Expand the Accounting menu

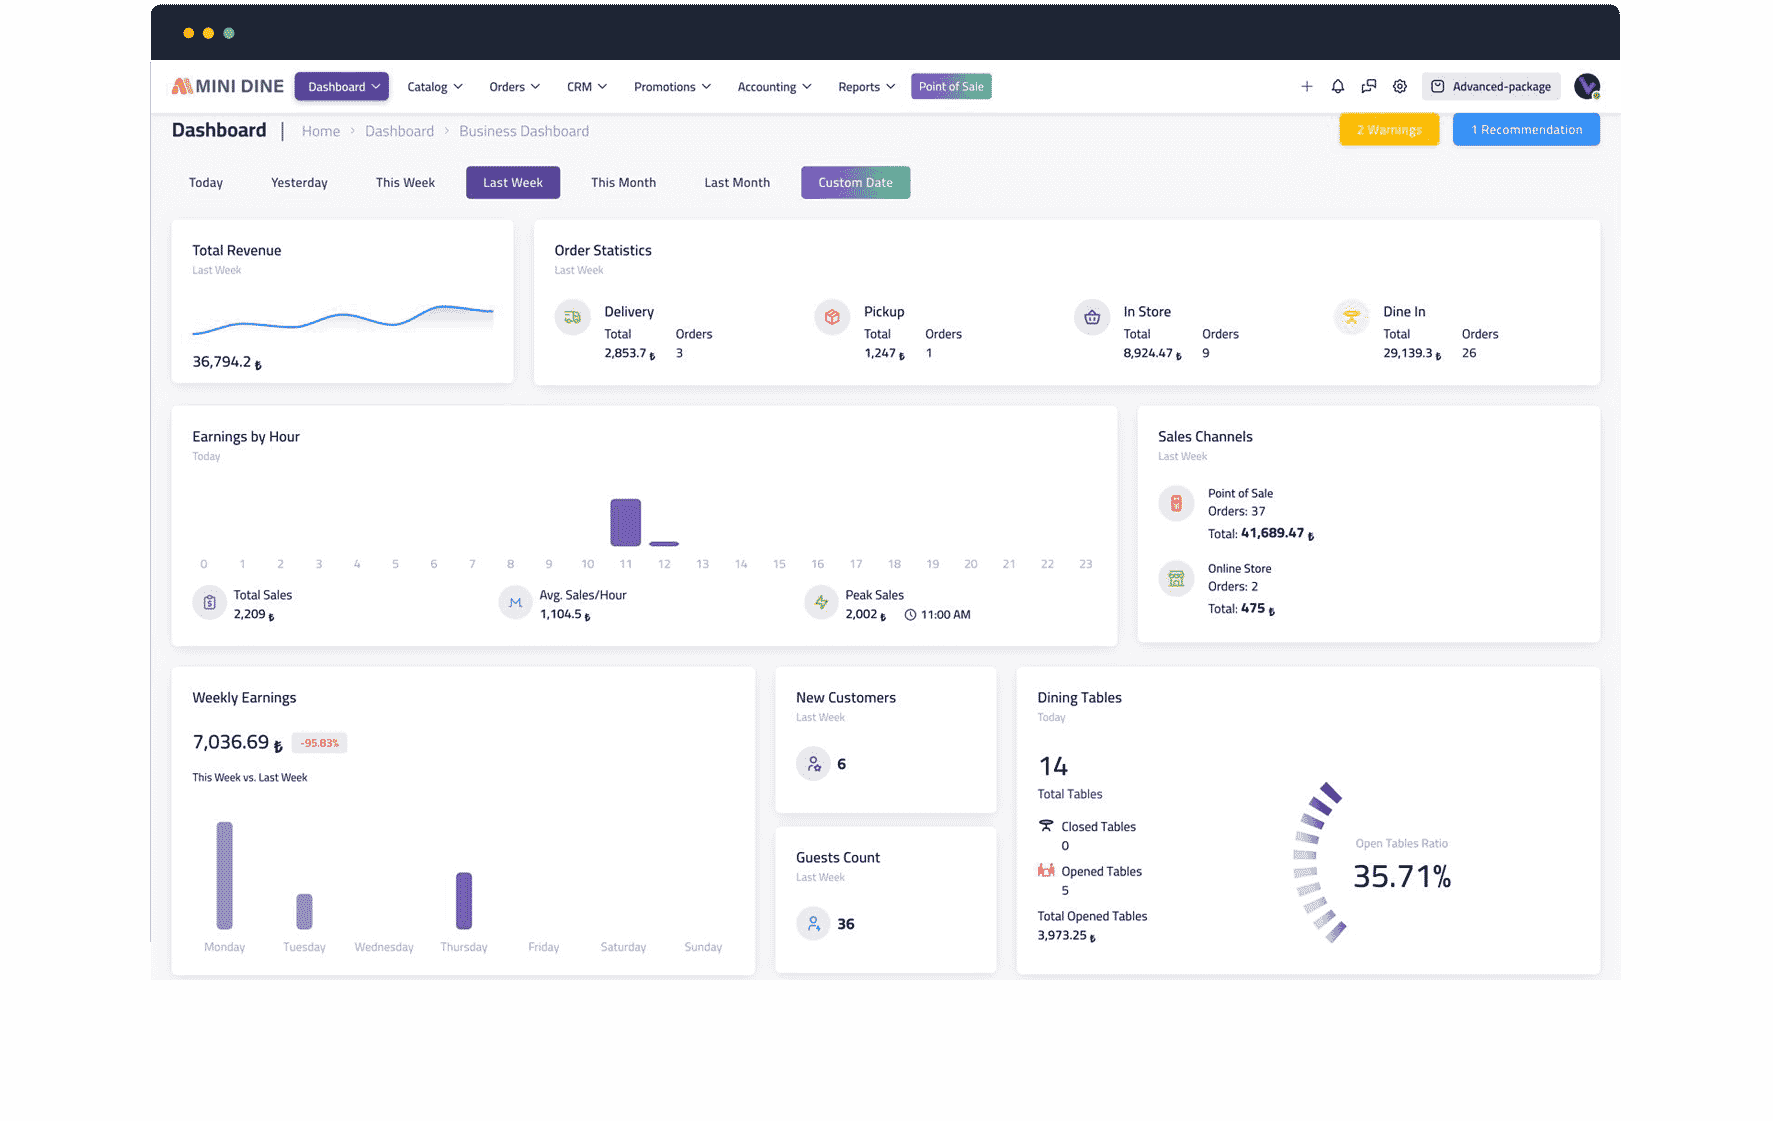(774, 87)
